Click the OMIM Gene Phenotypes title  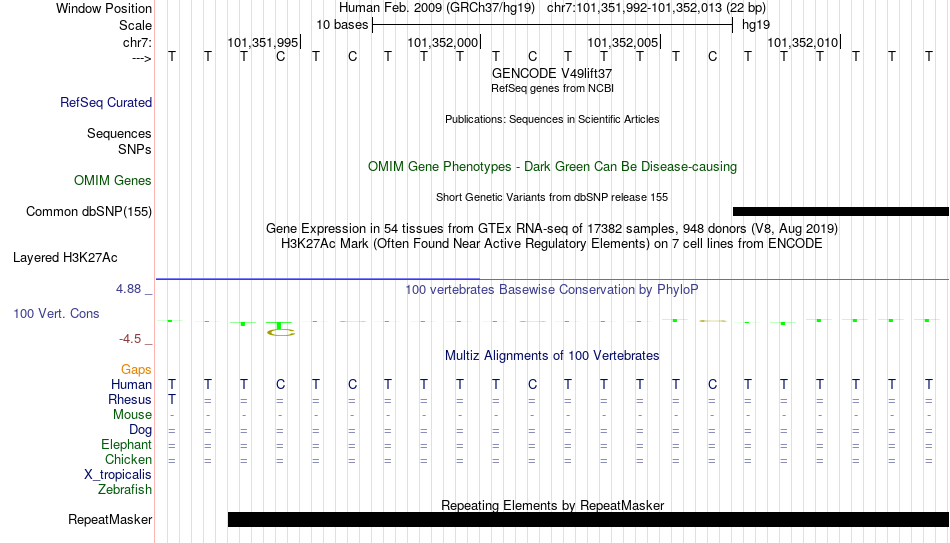point(552,167)
